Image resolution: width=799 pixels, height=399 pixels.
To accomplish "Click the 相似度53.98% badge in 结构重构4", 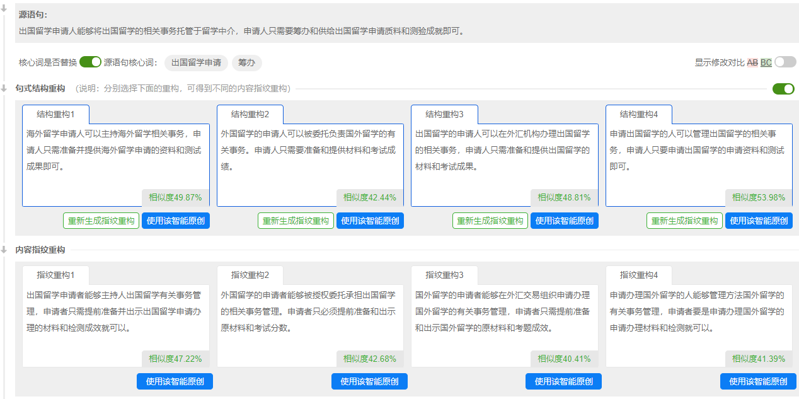I will point(759,198).
